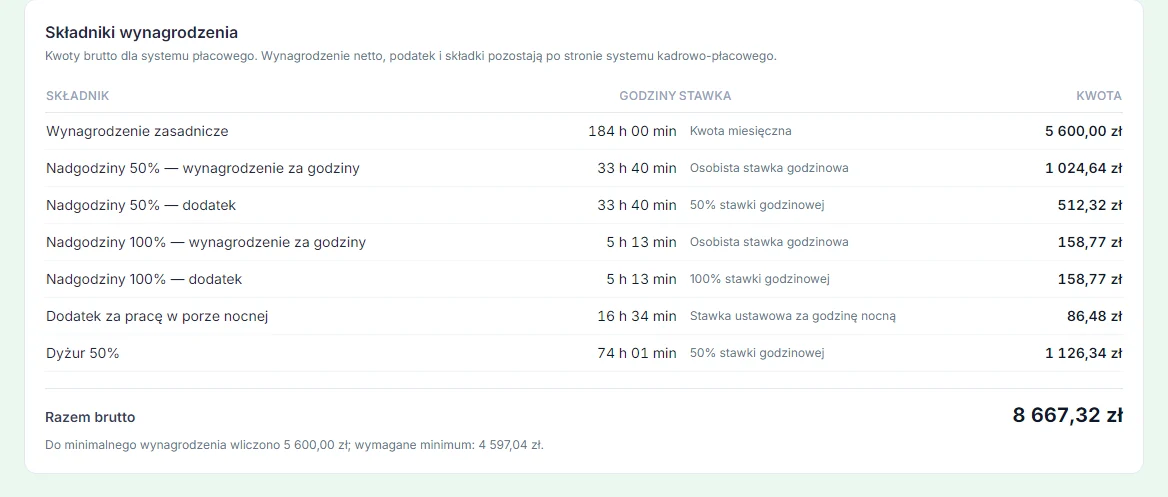Click the 'STAWKA' column header
Image resolution: width=1168 pixels, height=497 pixels.
pos(705,96)
